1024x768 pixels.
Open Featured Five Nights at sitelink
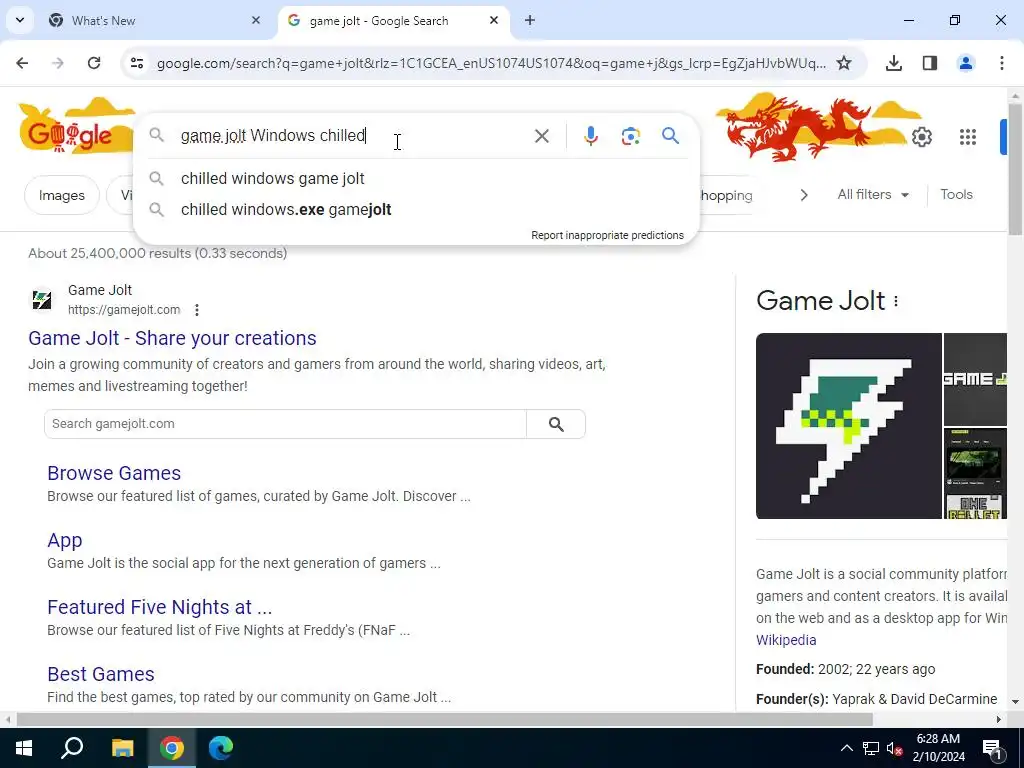click(159, 607)
